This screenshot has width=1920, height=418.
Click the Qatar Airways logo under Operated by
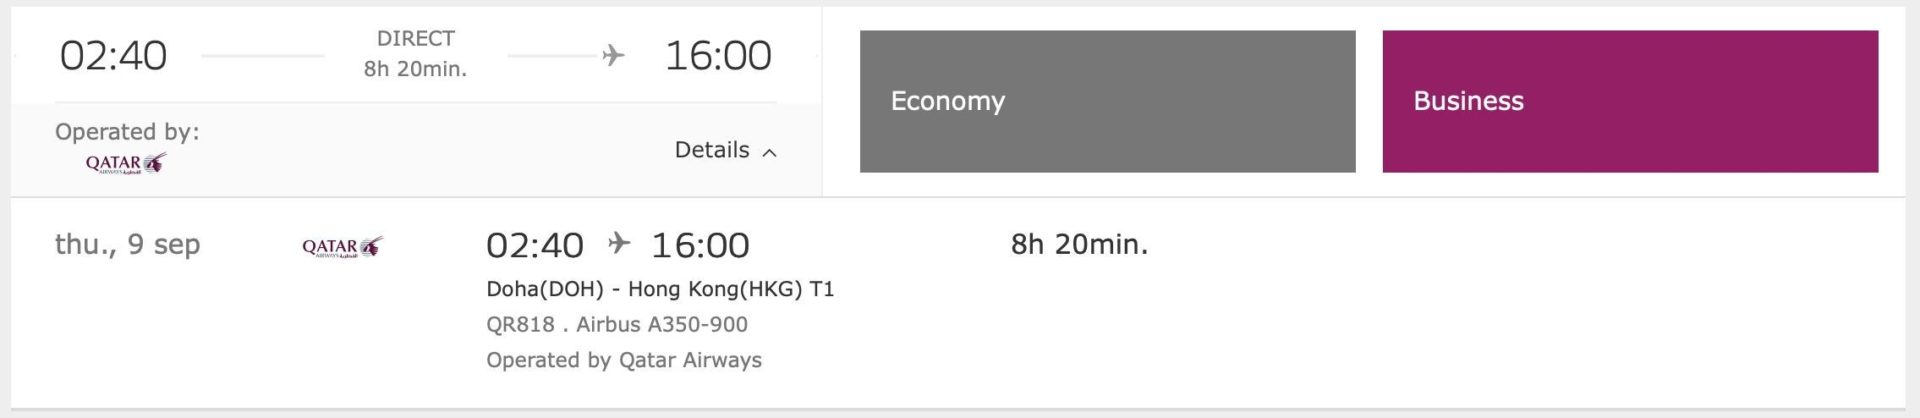coord(126,164)
